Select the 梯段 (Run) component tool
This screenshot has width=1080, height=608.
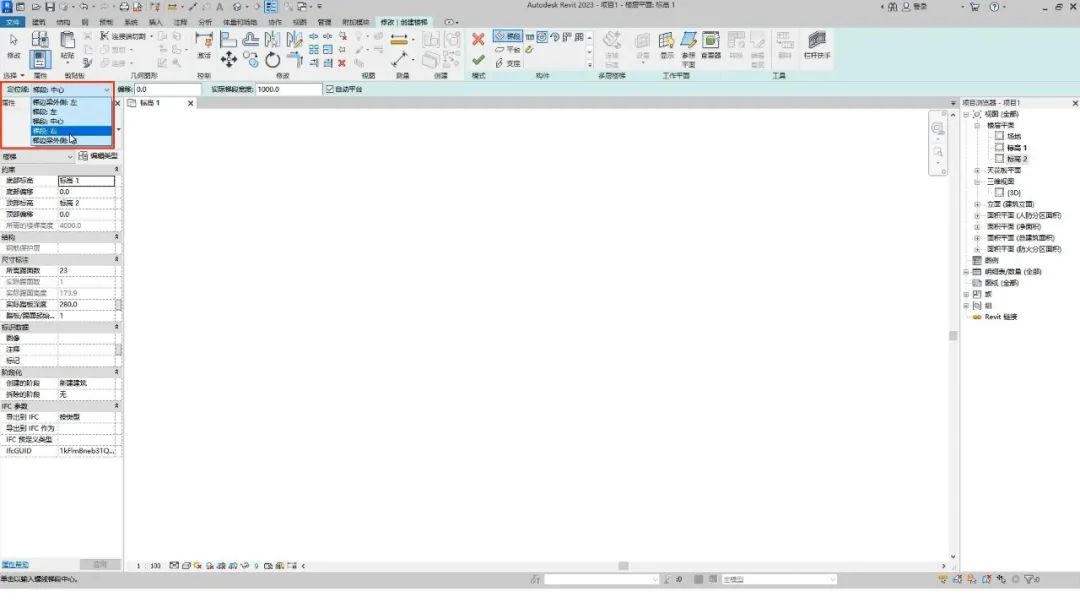click(508, 36)
